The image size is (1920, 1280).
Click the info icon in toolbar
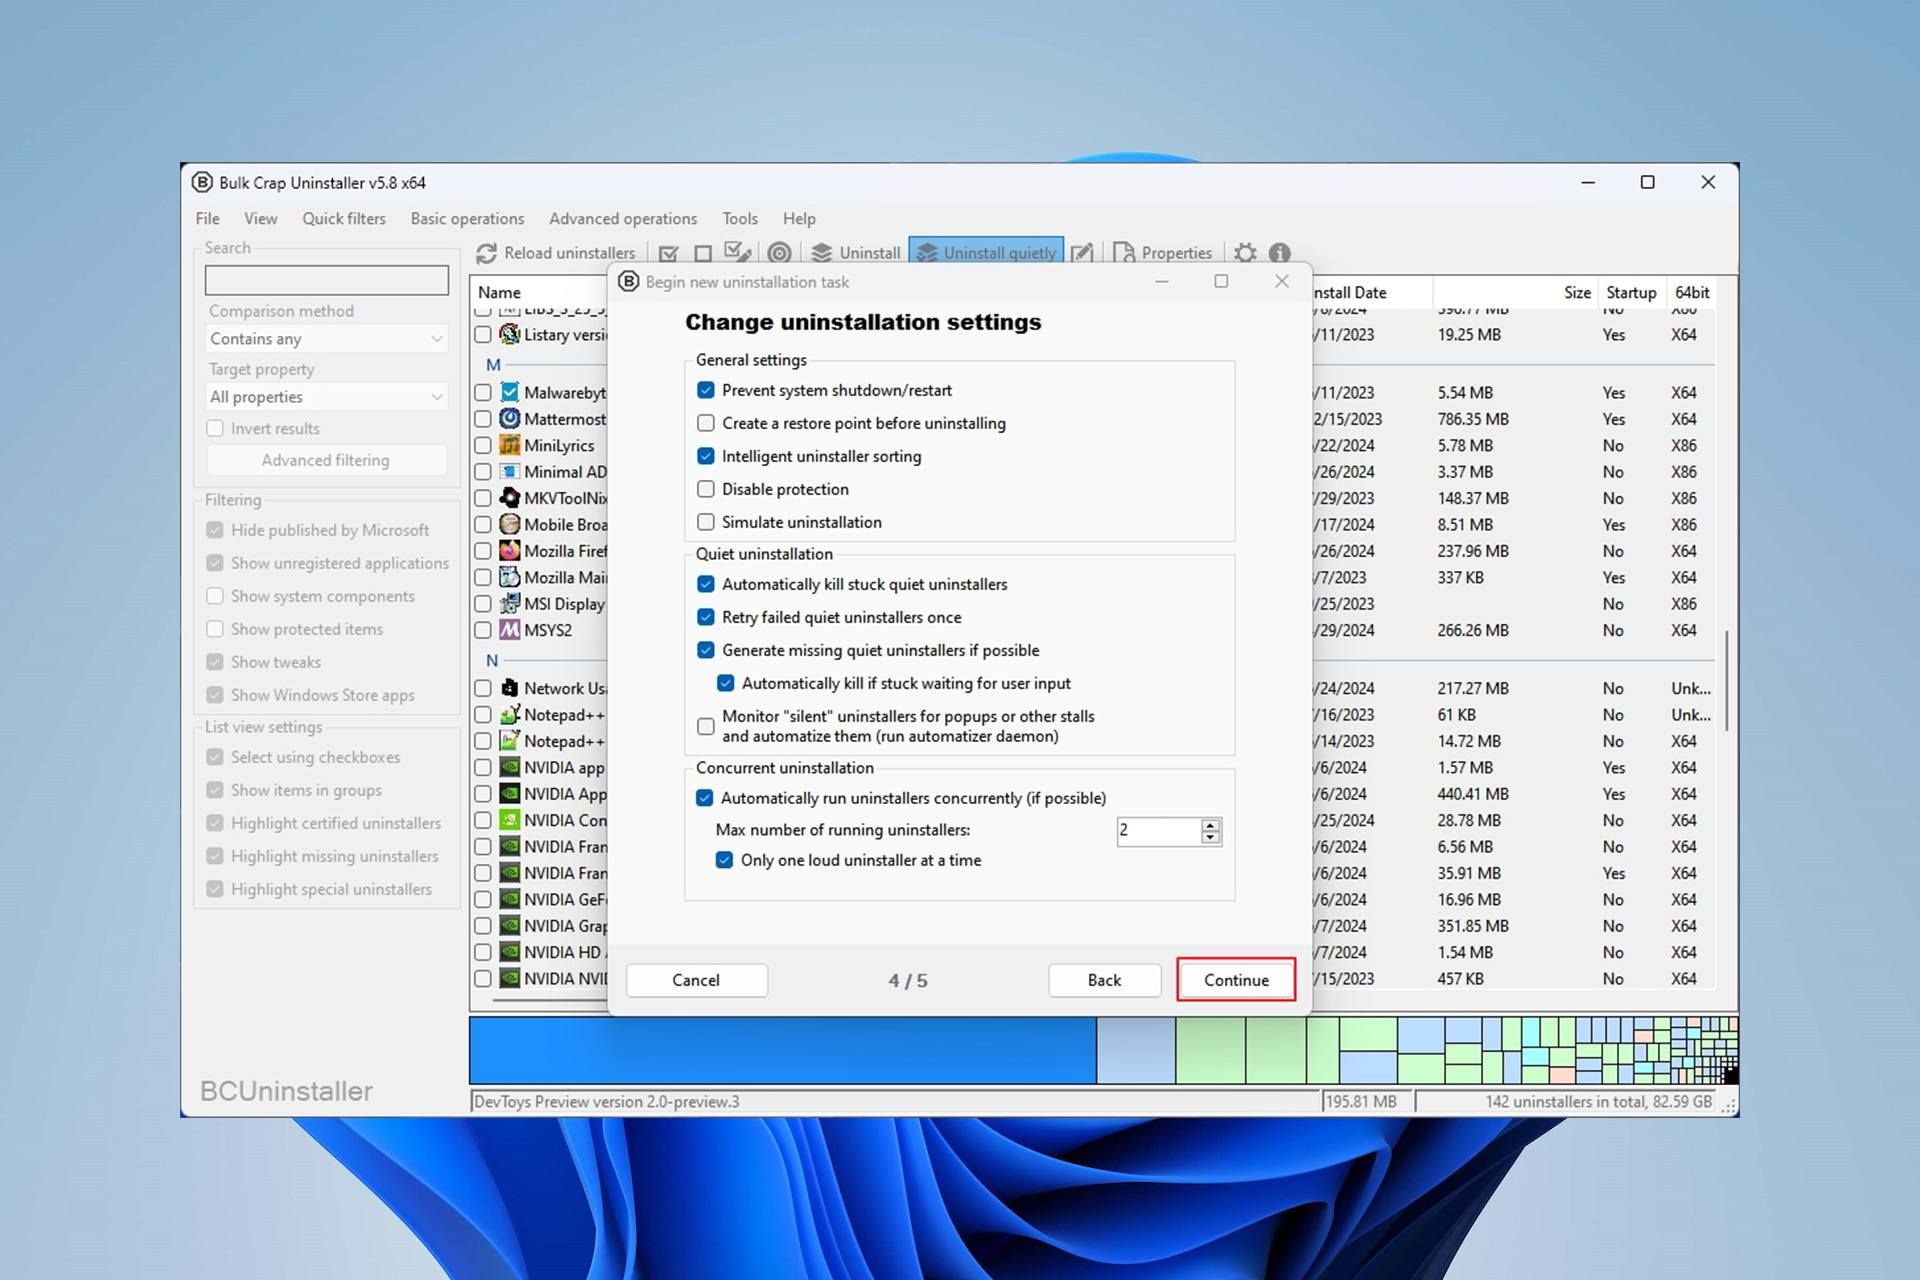(1281, 251)
